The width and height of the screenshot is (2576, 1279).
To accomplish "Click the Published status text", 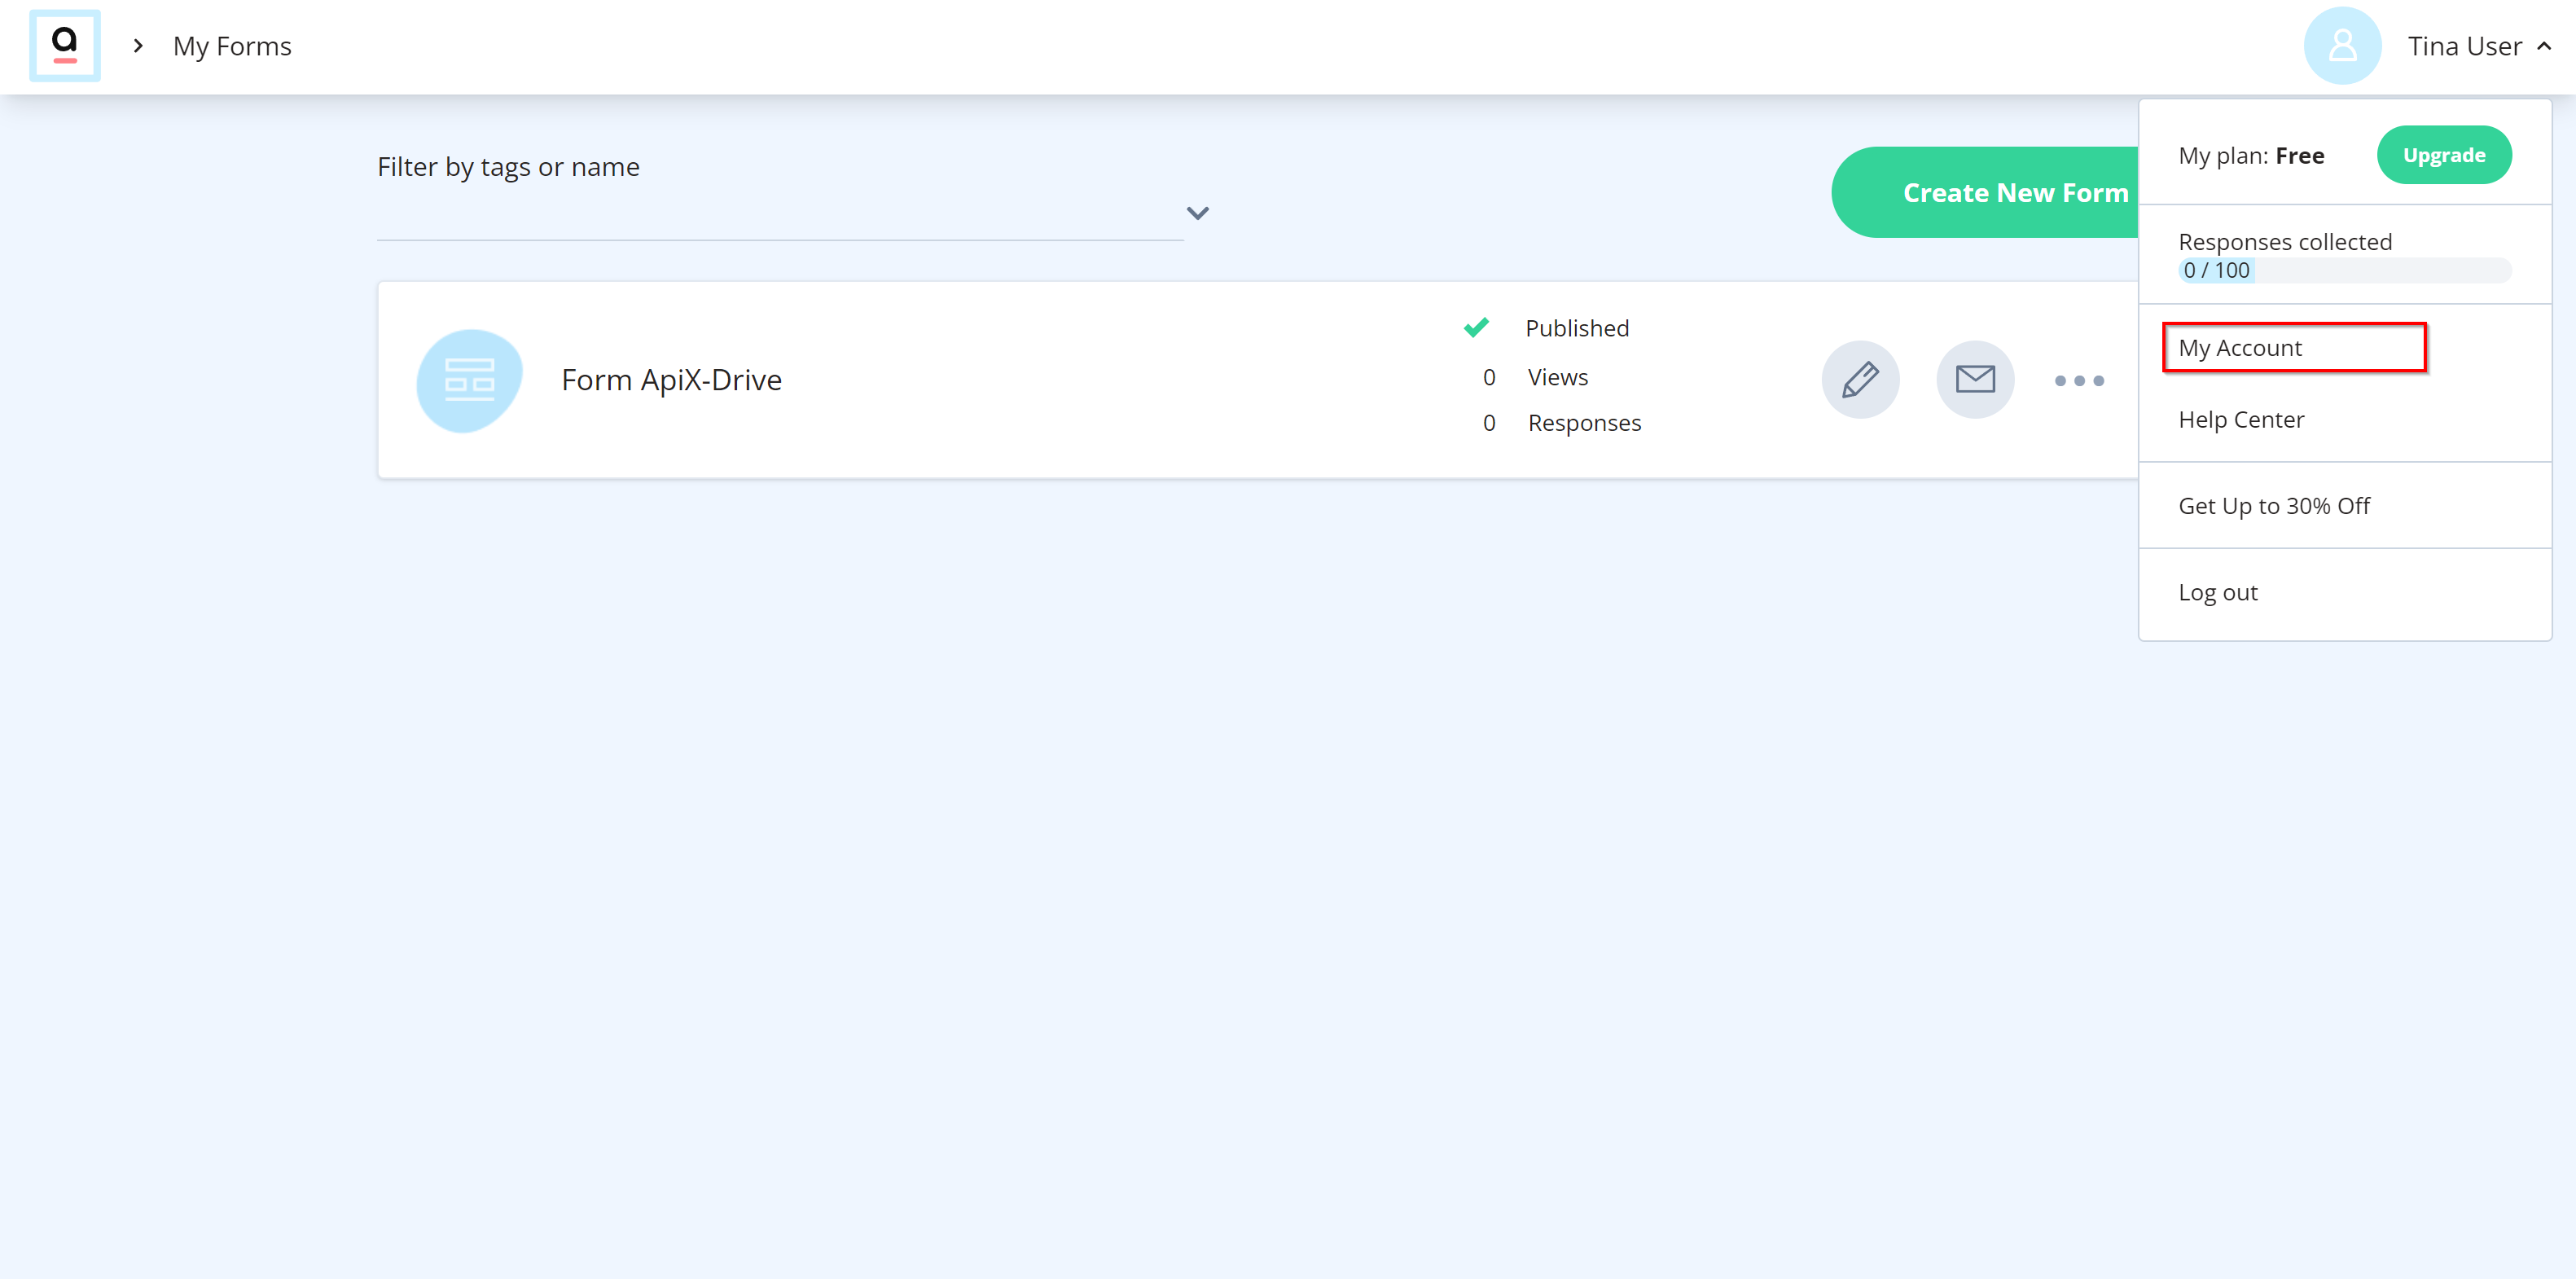I will click(x=1577, y=328).
